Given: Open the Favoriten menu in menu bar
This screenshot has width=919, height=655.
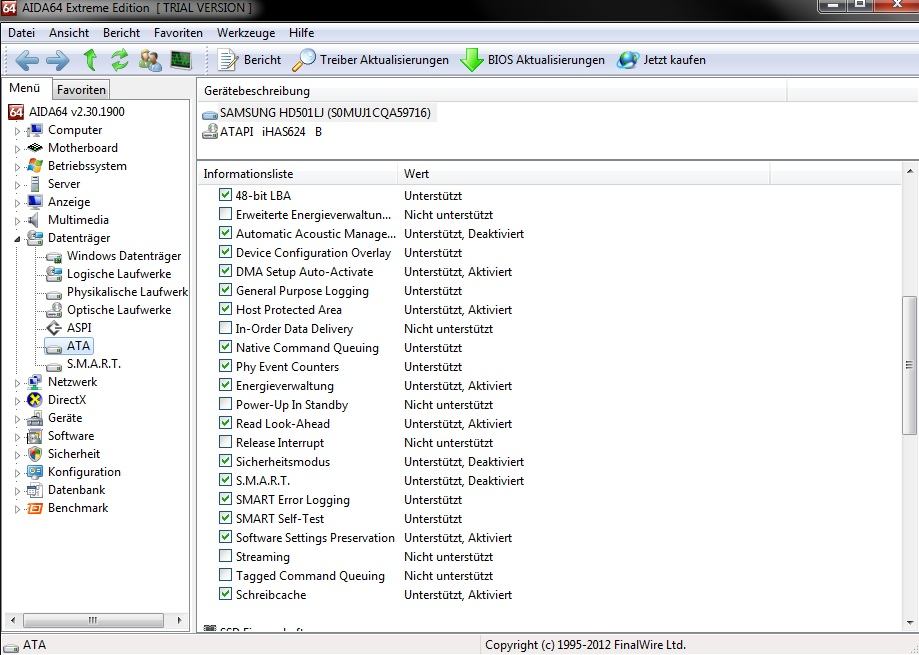Looking at the screenshot, I should pos(178,33).
